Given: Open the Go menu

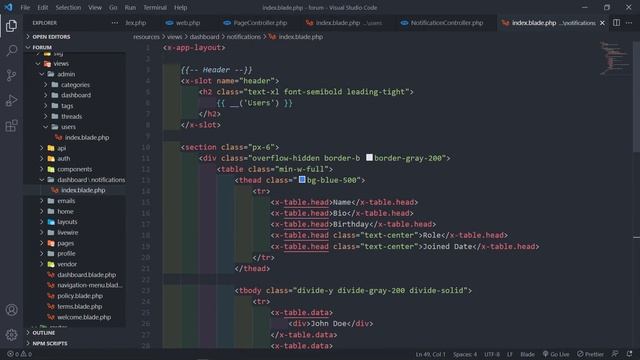Looking at the screenshot, I should point(113,7).
